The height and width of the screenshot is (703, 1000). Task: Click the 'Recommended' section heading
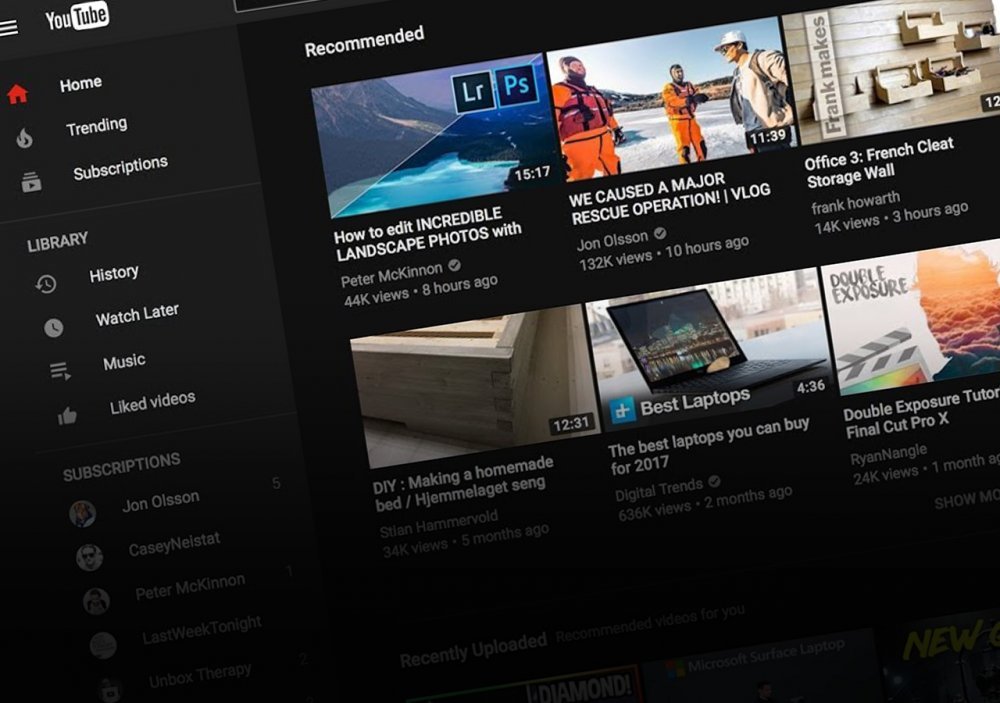coord(364,41)
